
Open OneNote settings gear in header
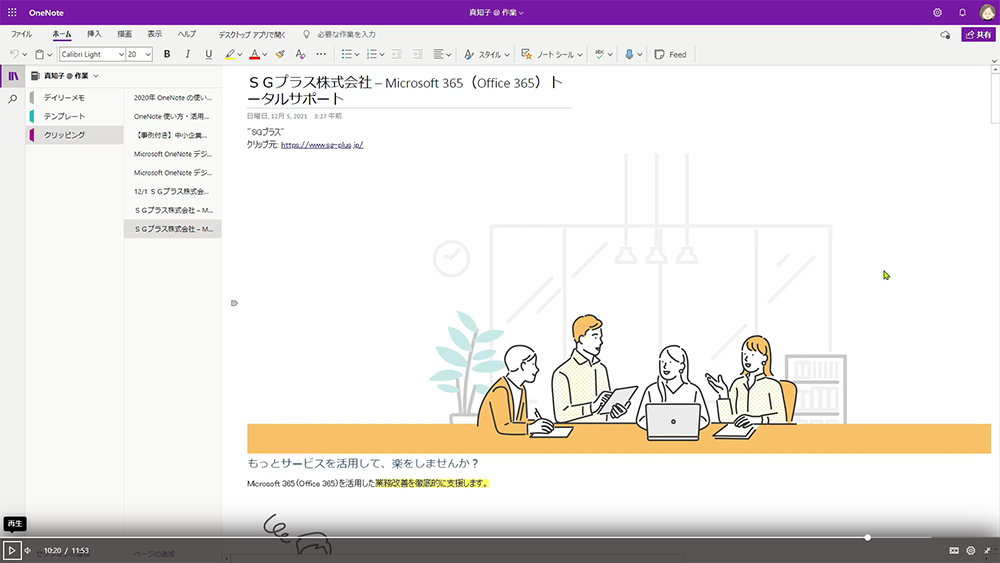[937, 12]
